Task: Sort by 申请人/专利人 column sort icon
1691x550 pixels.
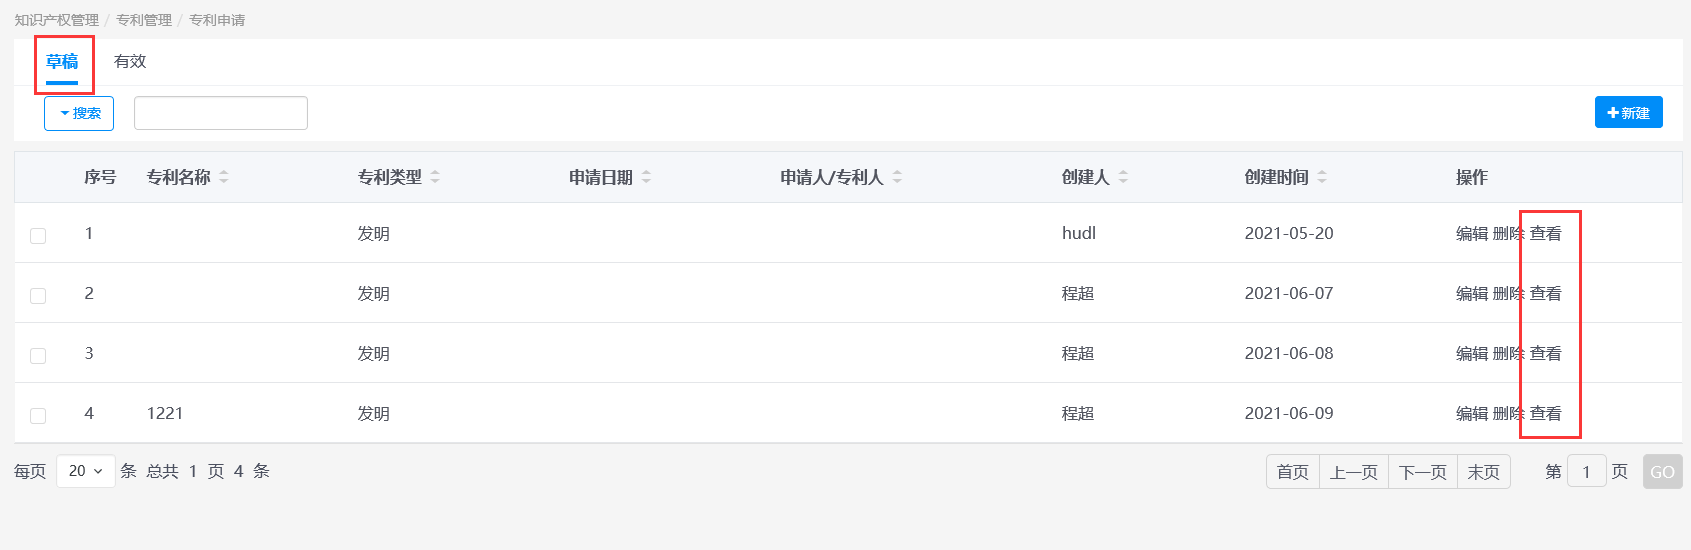Action: pos(897,177)
